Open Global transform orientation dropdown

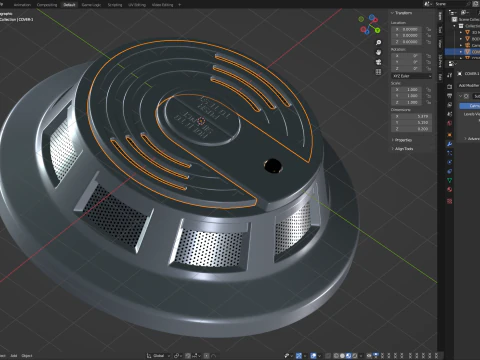[x=159, y=356]
